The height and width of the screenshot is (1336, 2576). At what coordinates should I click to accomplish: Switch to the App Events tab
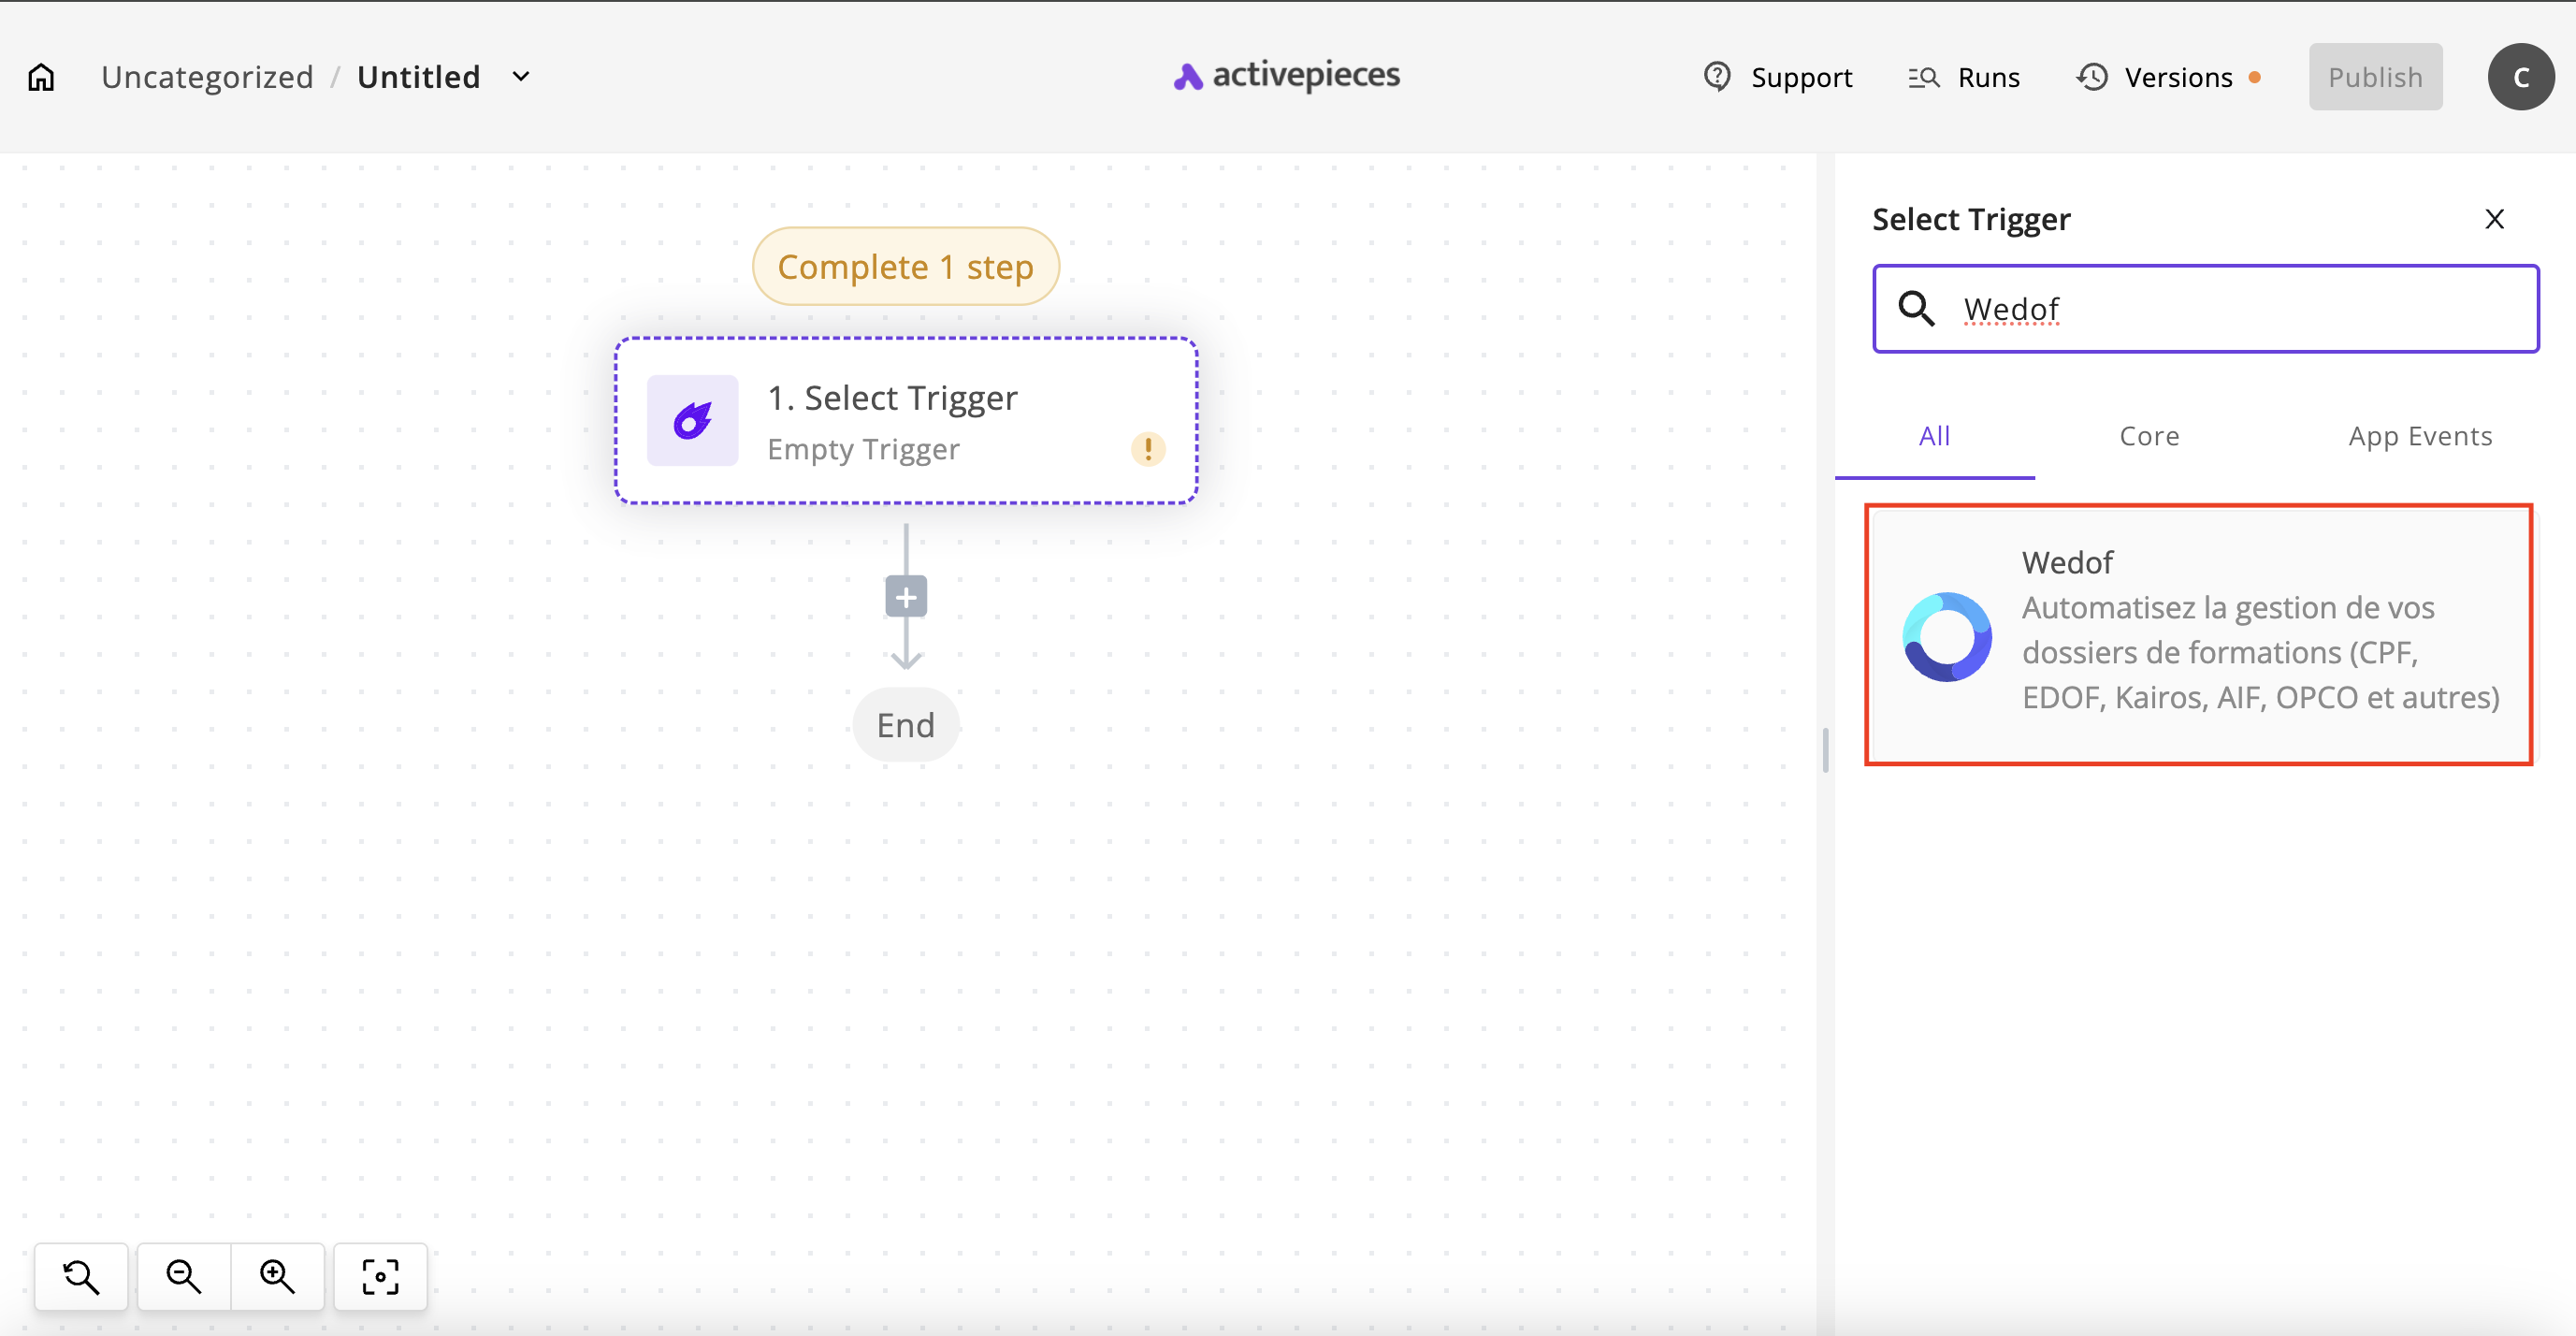tap(2419, 436)
